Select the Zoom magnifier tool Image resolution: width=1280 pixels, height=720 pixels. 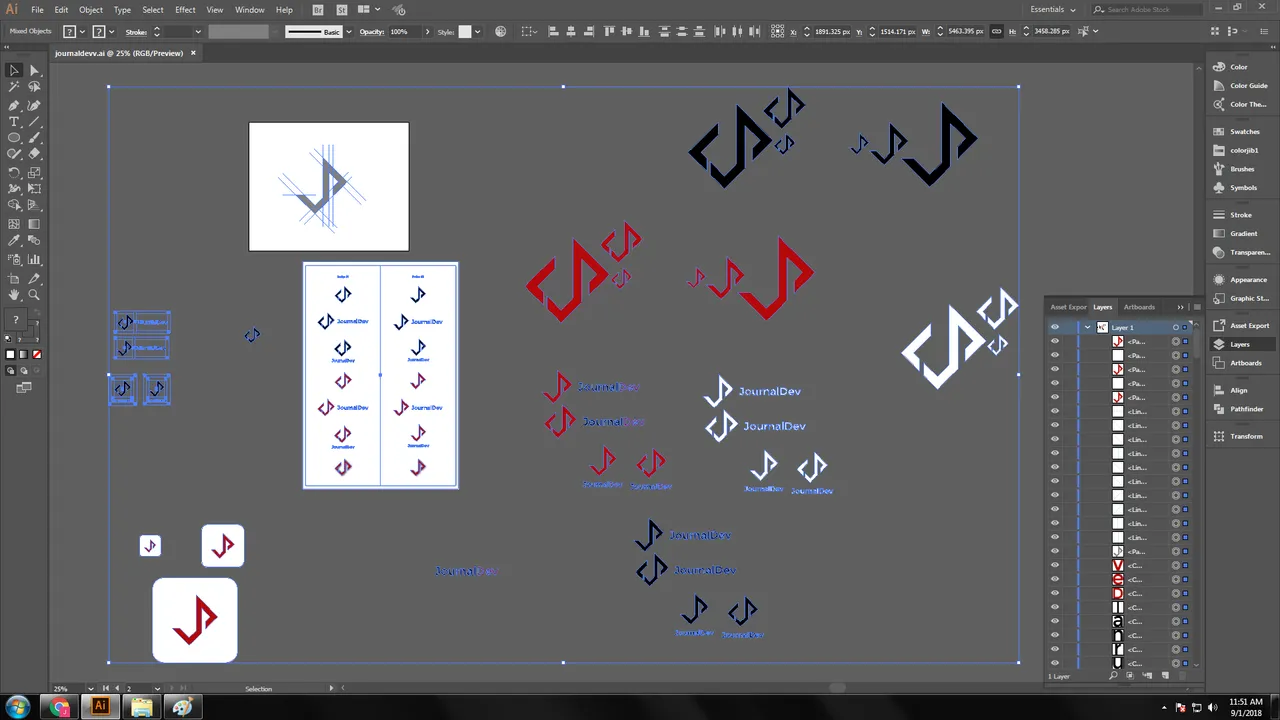click(34, 295)
